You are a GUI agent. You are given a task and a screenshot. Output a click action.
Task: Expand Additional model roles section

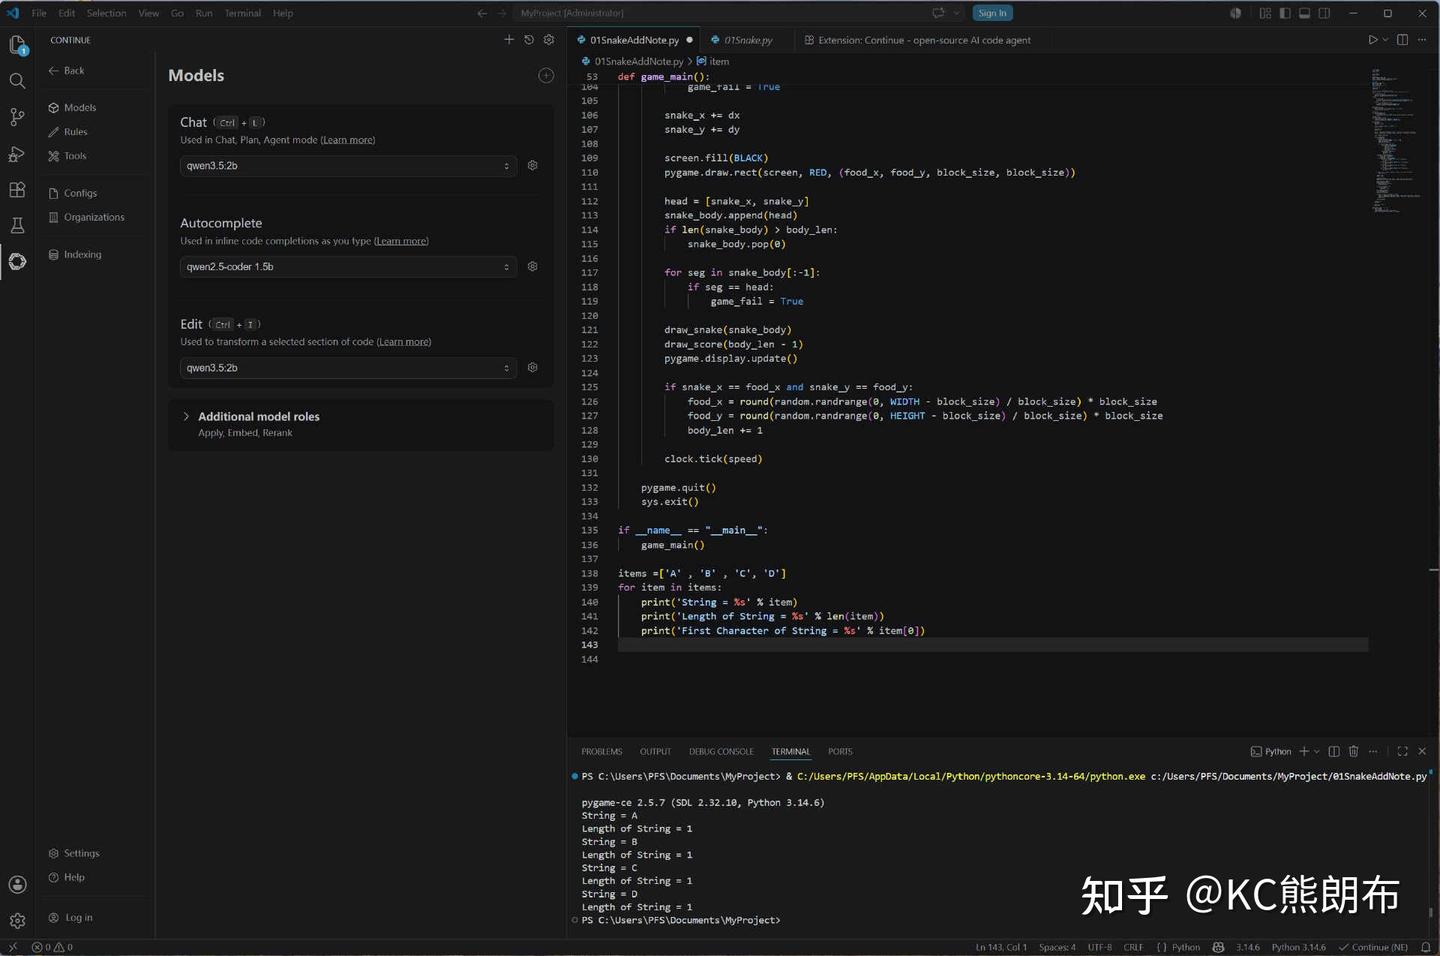(x=361, y=424)
